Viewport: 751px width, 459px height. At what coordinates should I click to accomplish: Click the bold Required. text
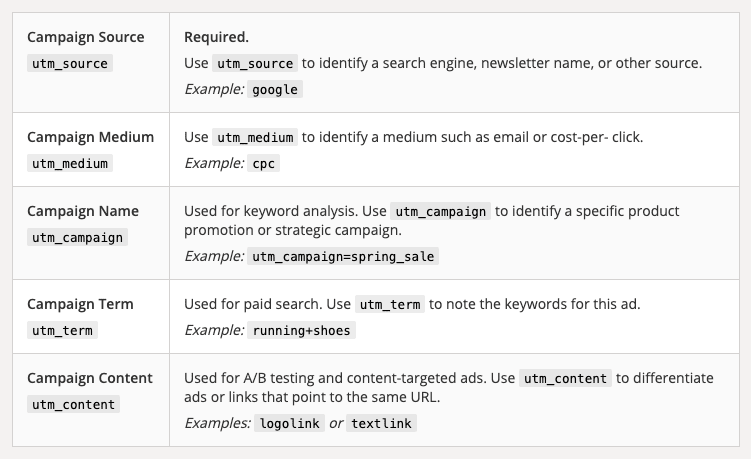pyautogui.click(x=216, y=37)
